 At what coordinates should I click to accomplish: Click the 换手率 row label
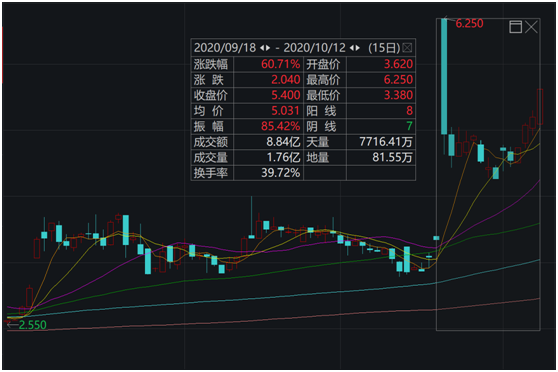click(211, 173)
